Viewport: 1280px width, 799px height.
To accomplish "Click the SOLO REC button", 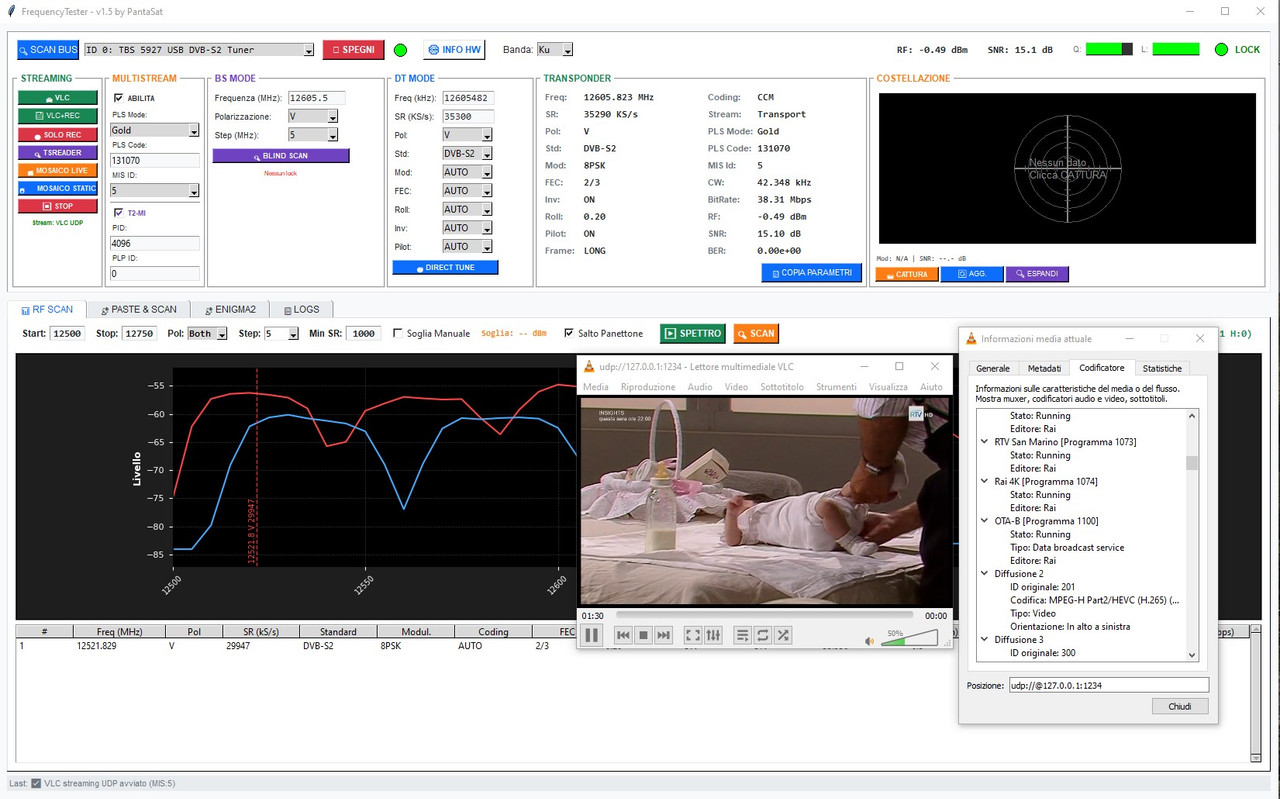I will coord(58,134).
